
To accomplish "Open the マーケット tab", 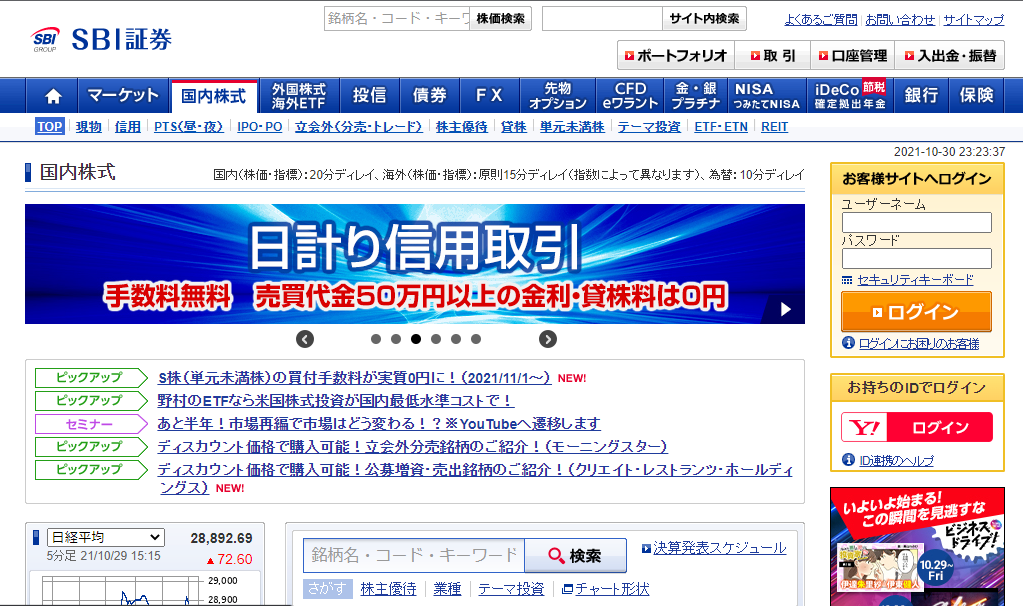I will click(123, 96).
